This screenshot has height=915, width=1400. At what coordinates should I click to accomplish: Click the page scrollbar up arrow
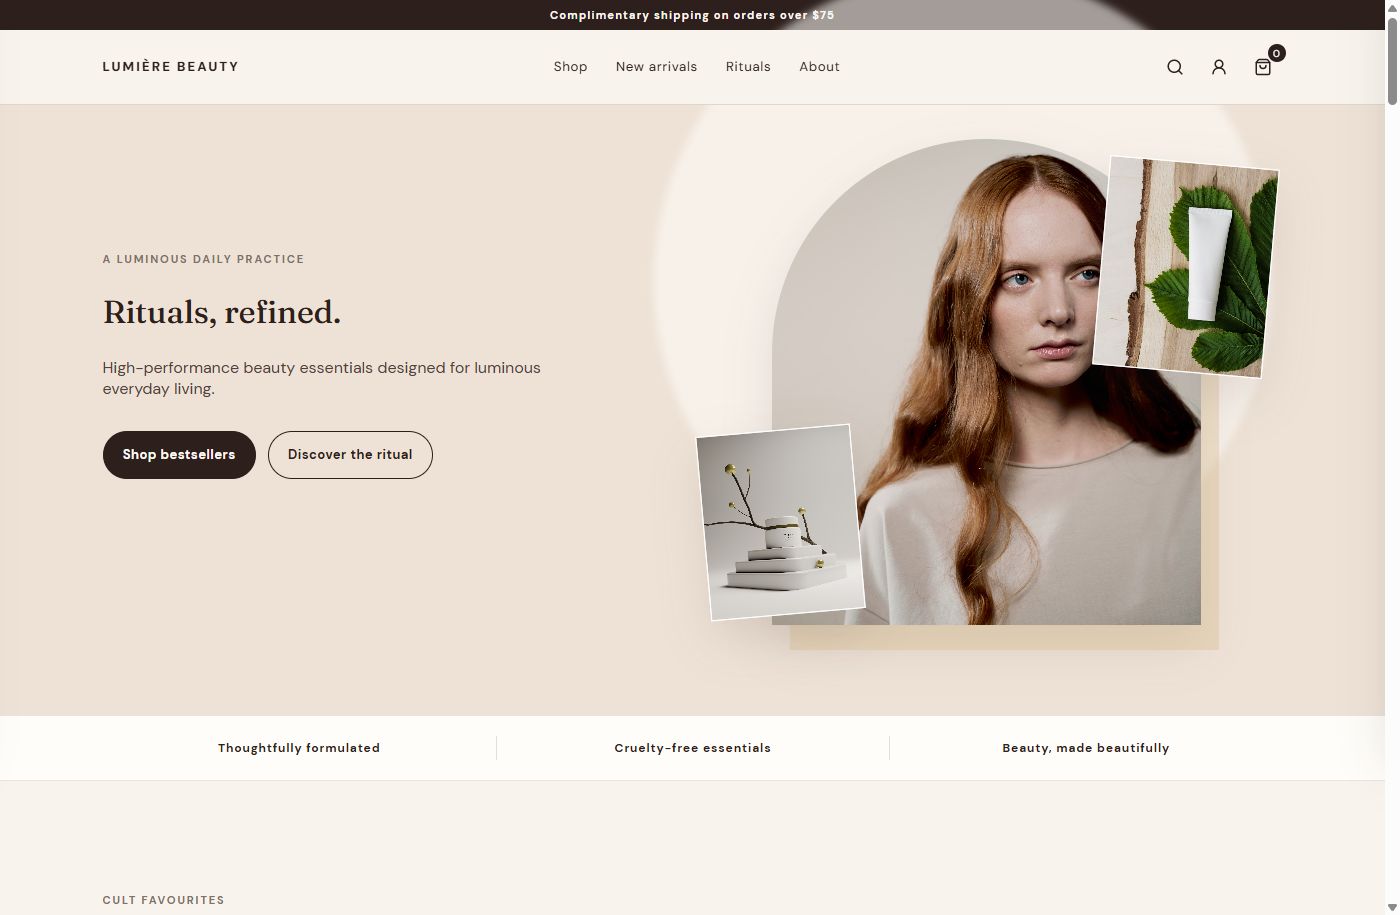(1391, 8)
